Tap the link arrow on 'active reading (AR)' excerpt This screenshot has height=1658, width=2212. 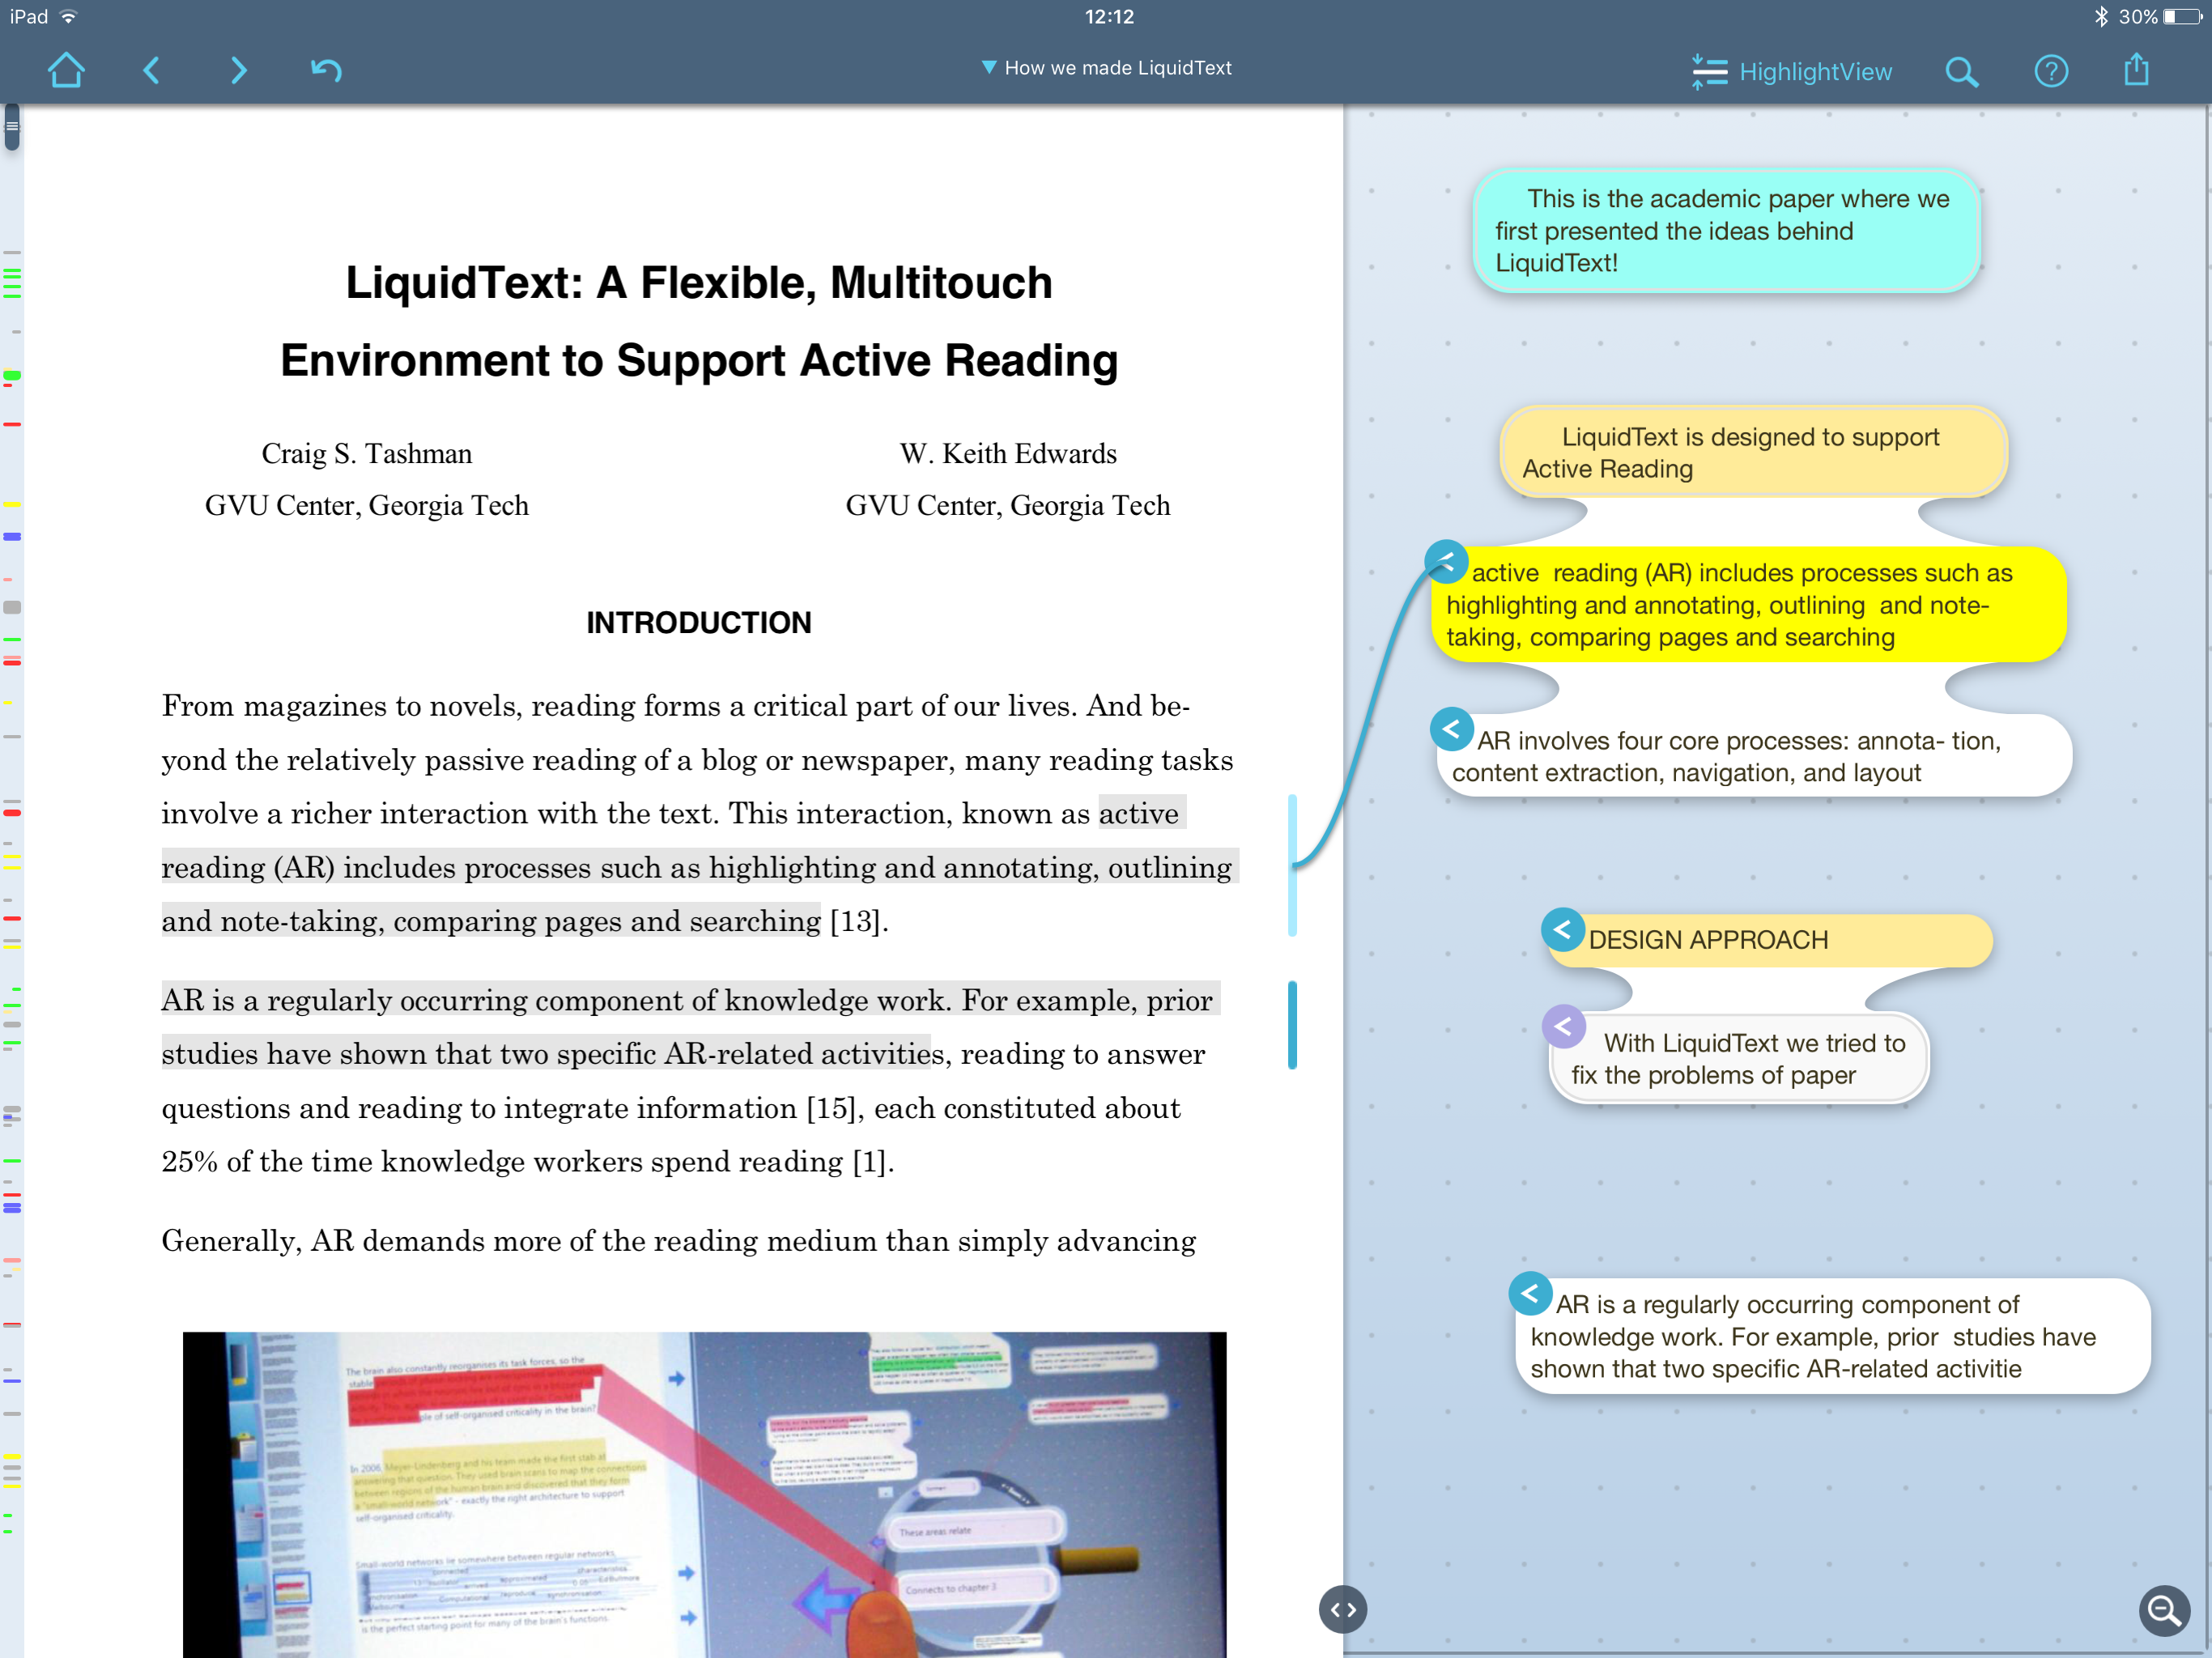pos(1446,561)
